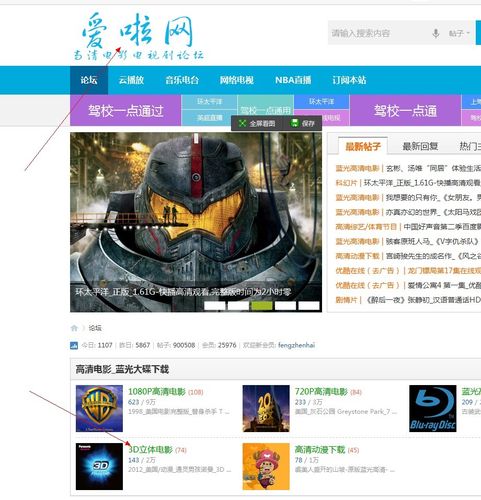Image resolution: width=481 pixels, height=500 pixels.
Task: Click the section header 高清电影_蓝光大碟下载
Action: 122,369
